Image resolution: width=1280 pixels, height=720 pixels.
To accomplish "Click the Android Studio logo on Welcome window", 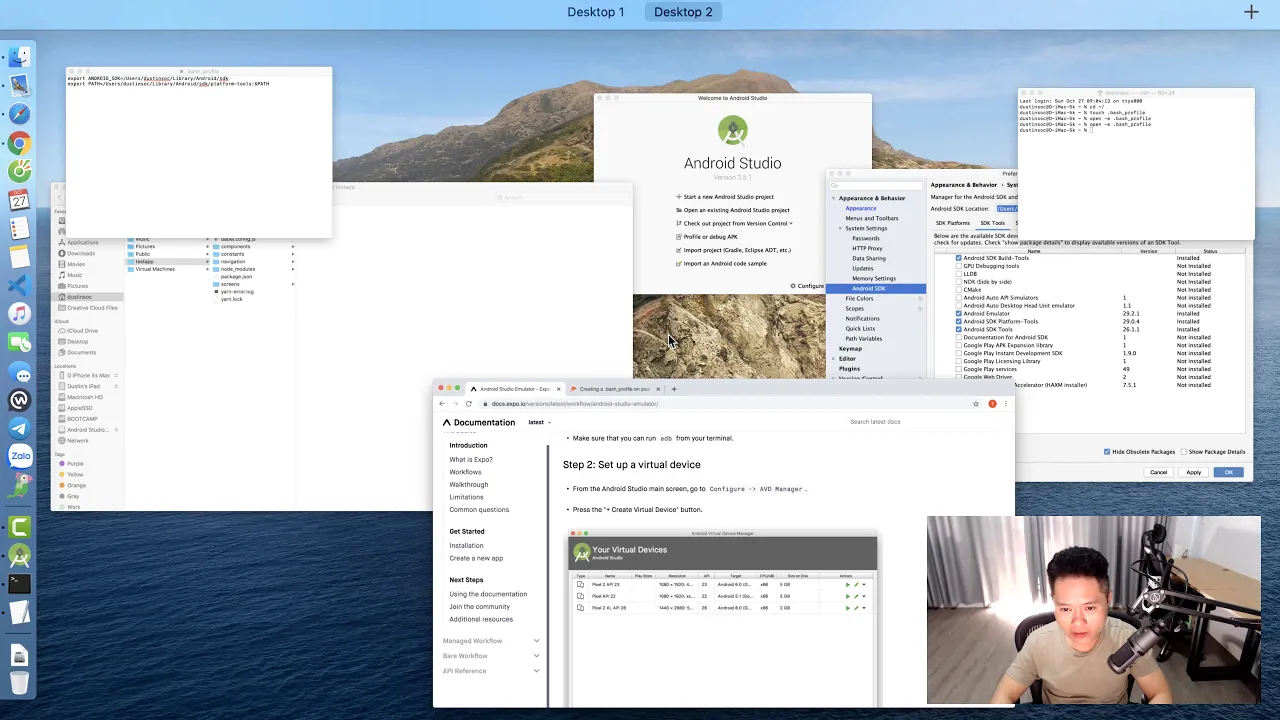I will click(732, 132).
